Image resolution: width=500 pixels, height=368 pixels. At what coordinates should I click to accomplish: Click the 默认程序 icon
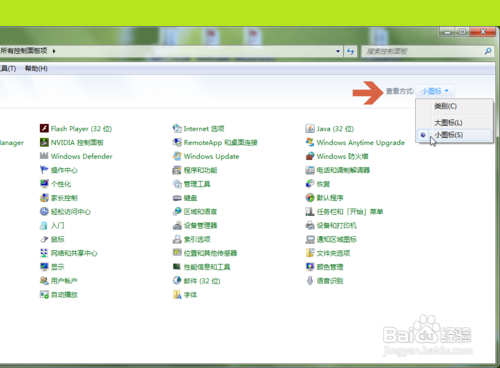click(310, 198)
